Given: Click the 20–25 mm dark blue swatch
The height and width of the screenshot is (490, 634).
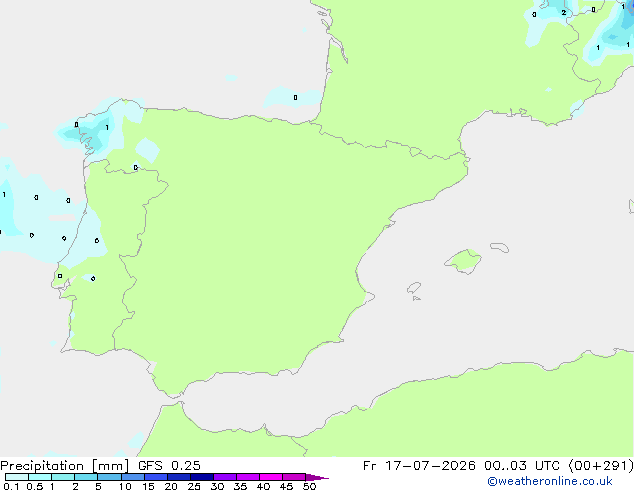Looking at the screenshot, I should pos(178,477).
